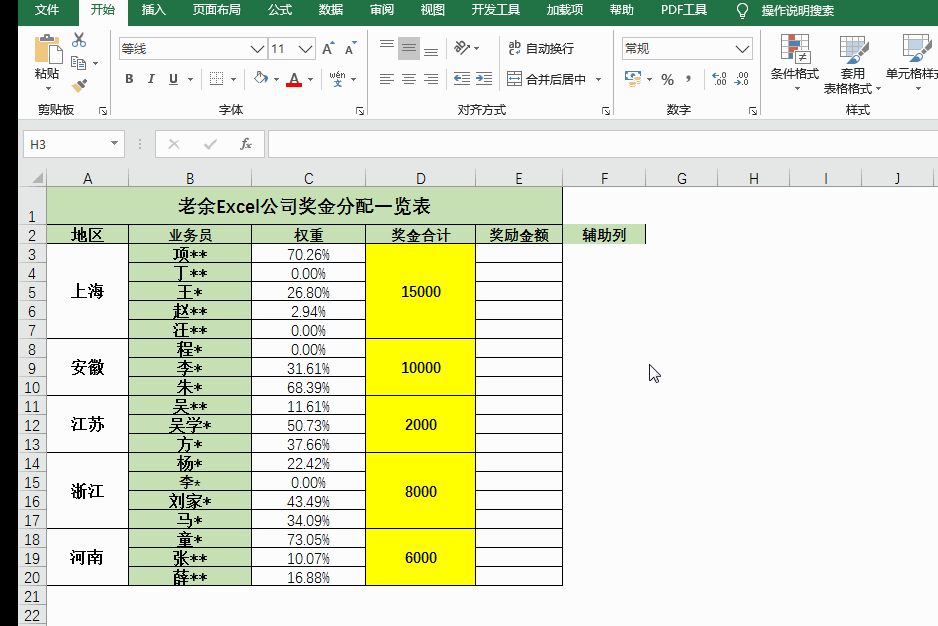This screenshot has width=938, height=626.
Task: Select the 辅助列 header cell
Action: (x=604, y=235)
